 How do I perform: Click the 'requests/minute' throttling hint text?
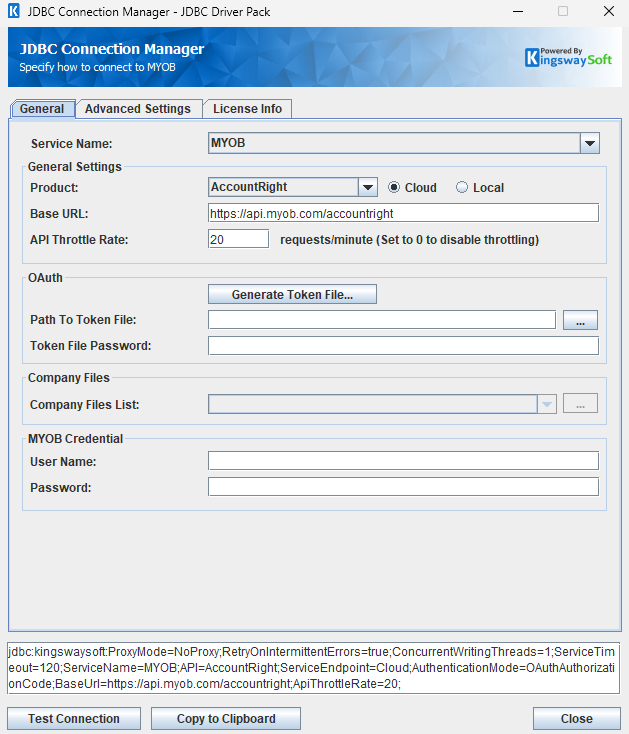(410, 240)
